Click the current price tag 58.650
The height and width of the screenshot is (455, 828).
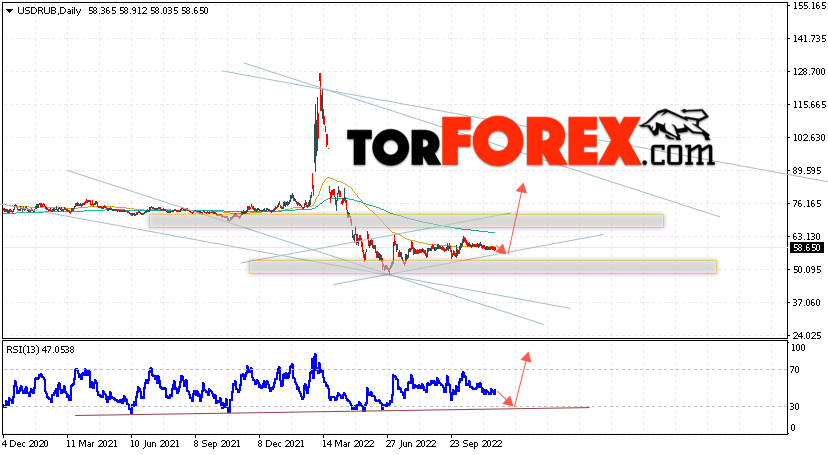coord(806,248)
